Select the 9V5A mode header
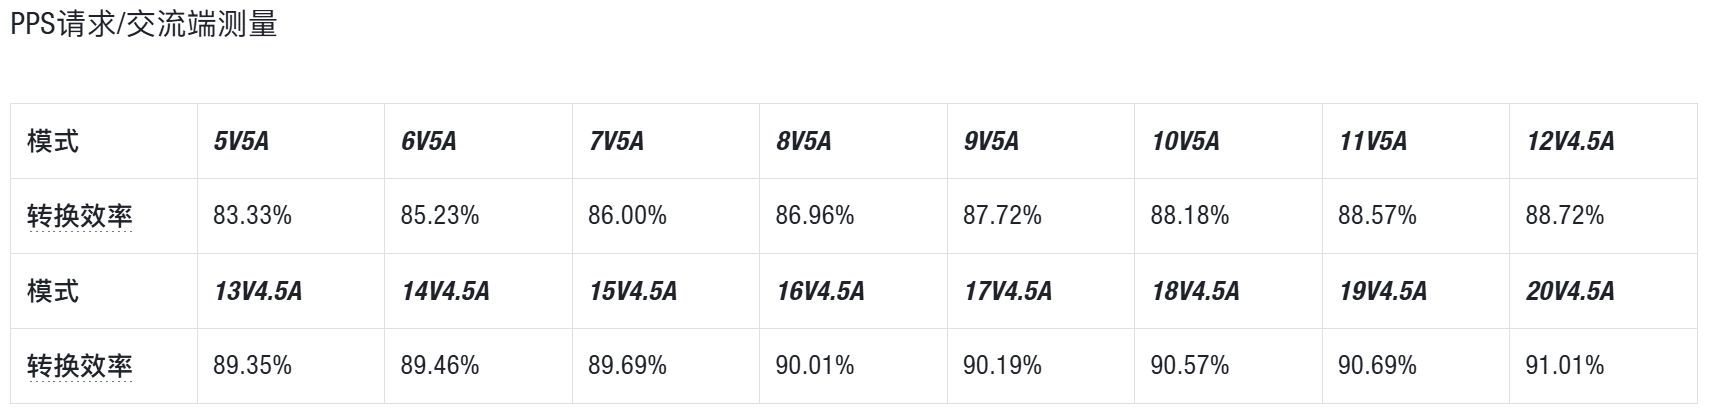Screen dimensions: 1711x415 (991, 141)
